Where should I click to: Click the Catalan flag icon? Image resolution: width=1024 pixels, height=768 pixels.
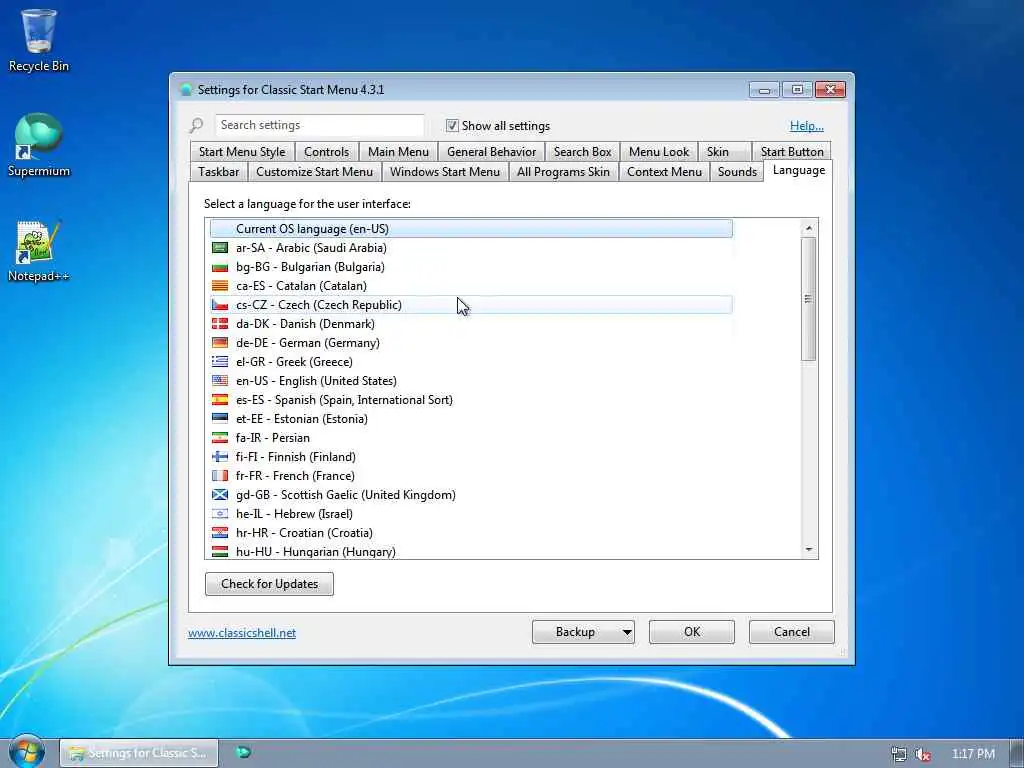(x=220, y=285)
